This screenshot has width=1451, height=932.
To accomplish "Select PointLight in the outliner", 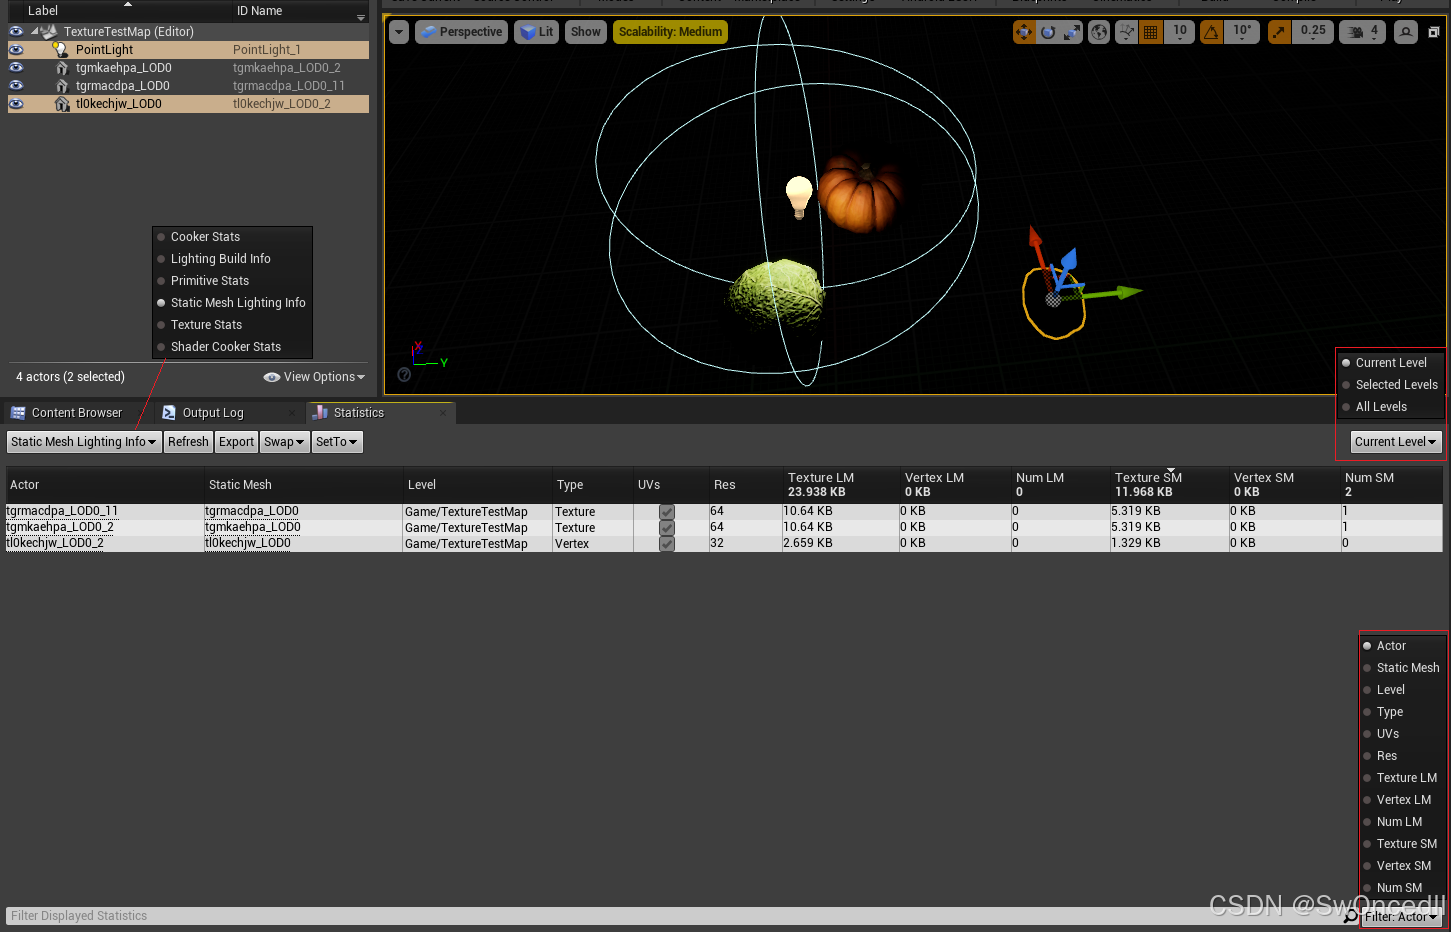I will pyautogui.click(x=188, y=49).
